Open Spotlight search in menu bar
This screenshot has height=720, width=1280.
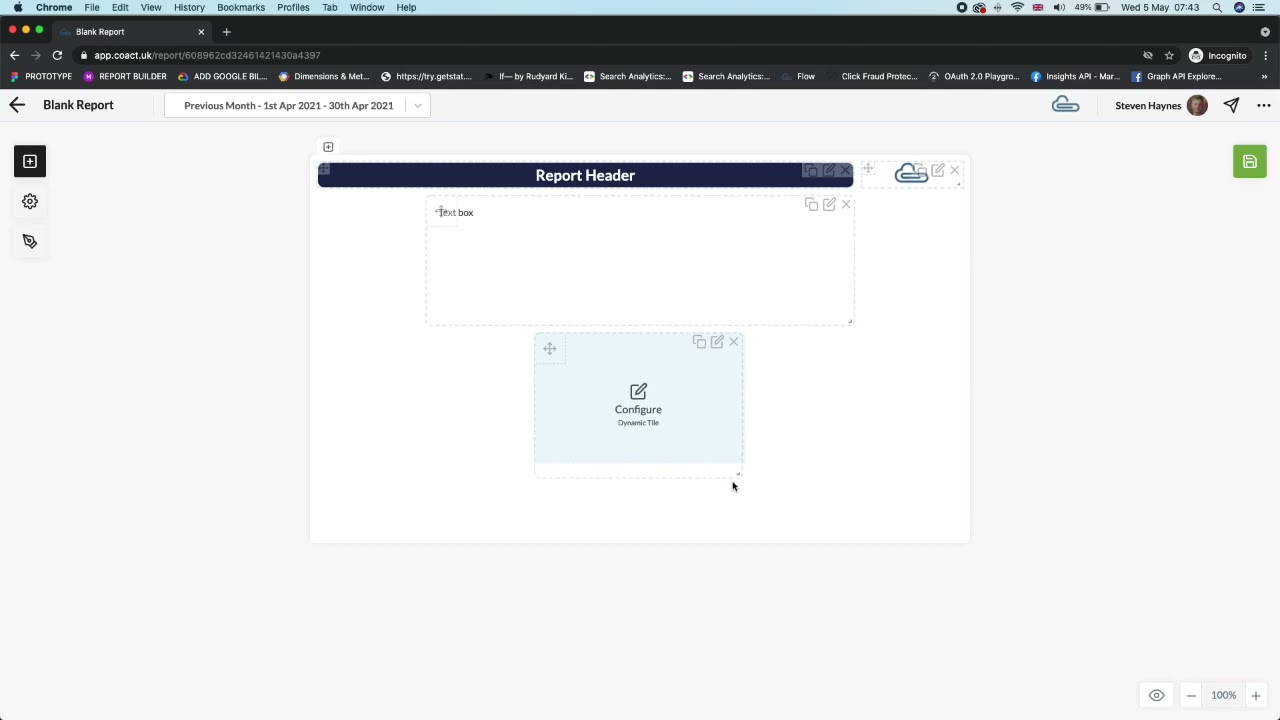tap(1217, 7)
